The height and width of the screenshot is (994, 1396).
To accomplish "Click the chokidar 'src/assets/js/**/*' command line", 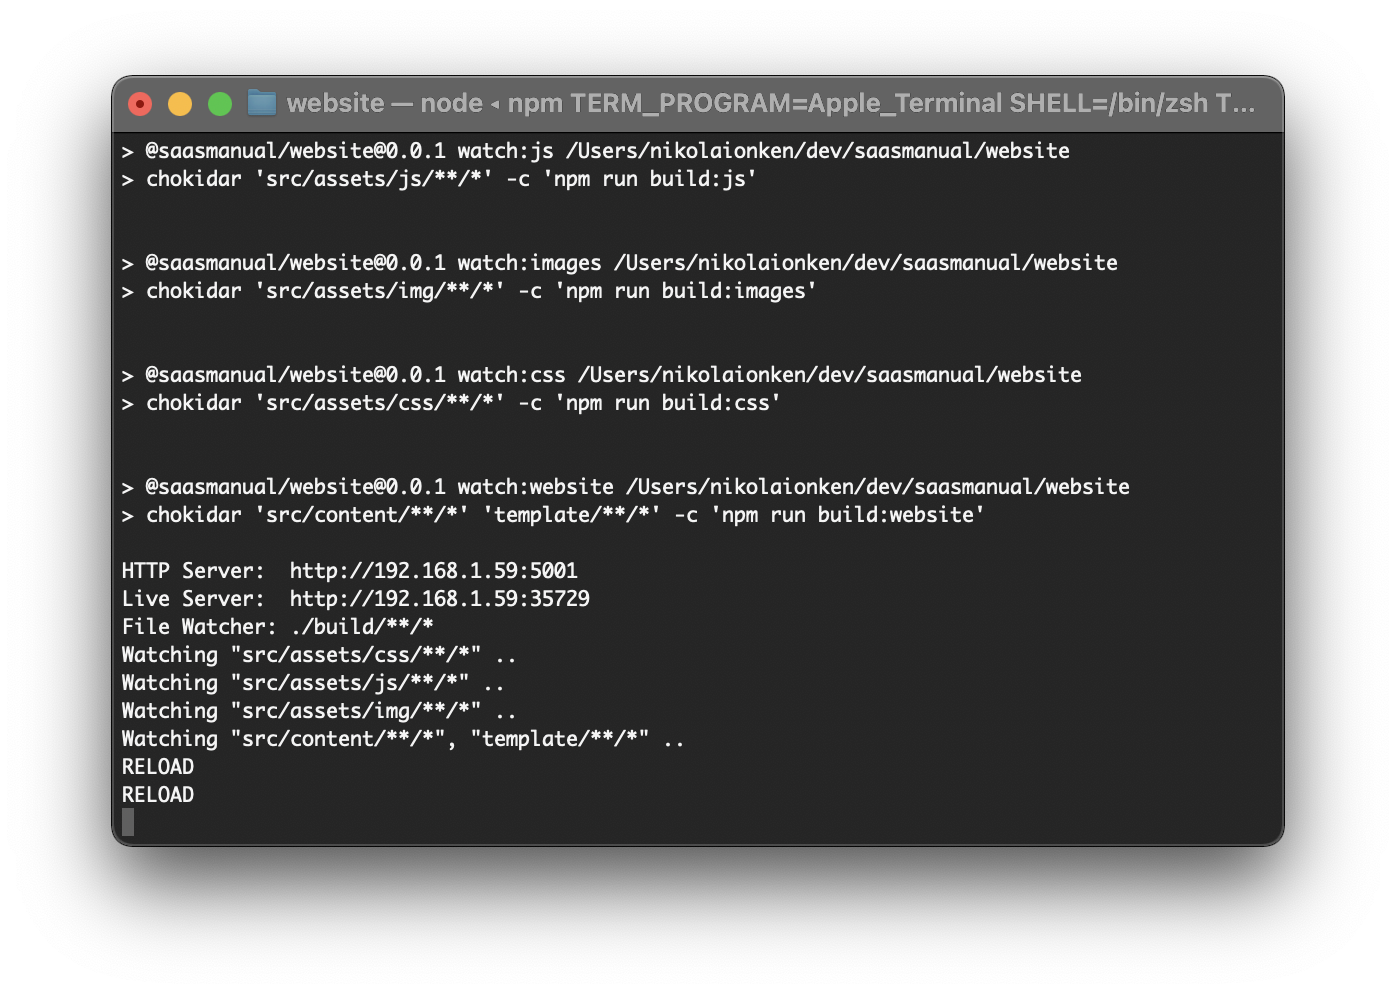I will pyautogui.click(x=440, y=179).
